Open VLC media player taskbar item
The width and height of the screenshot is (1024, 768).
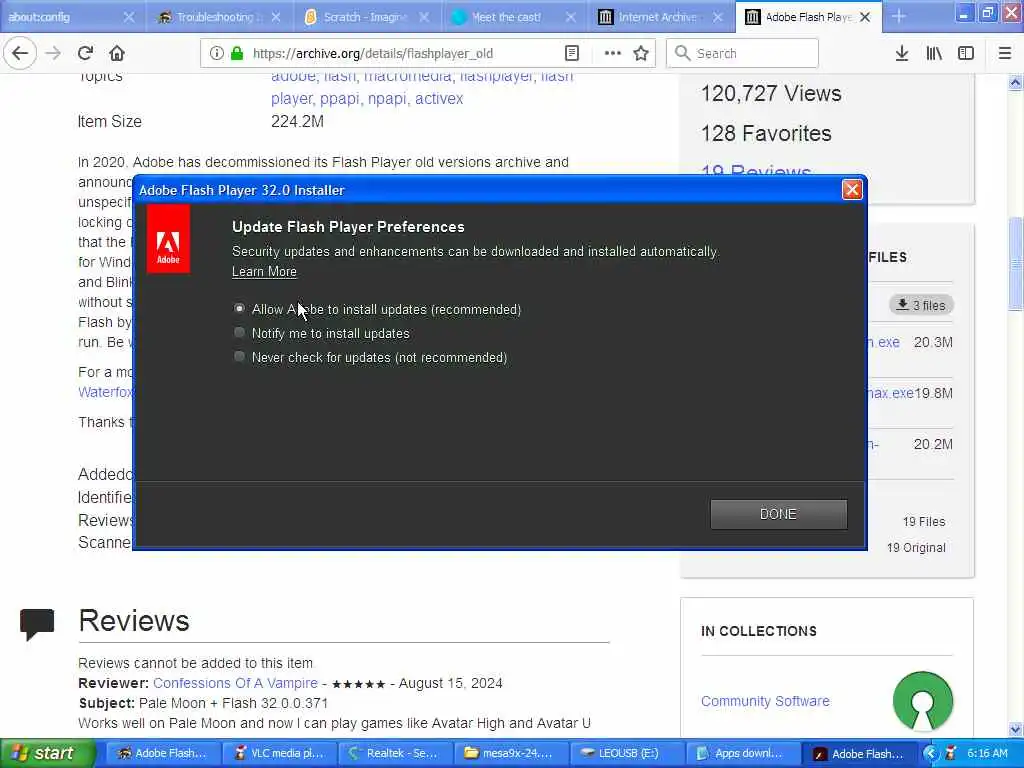pos(281,754)
